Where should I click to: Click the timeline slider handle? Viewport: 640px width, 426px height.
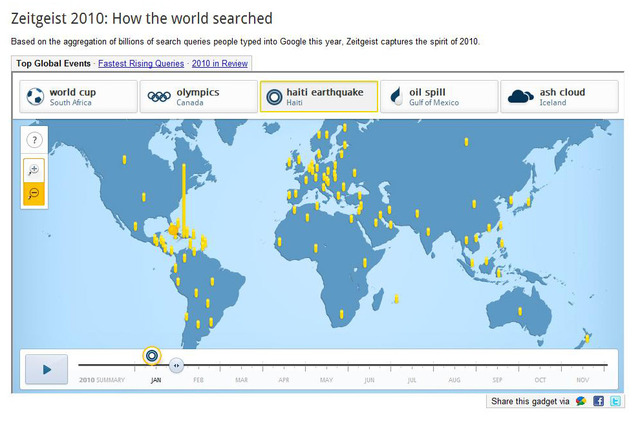(x=176, y=365)
